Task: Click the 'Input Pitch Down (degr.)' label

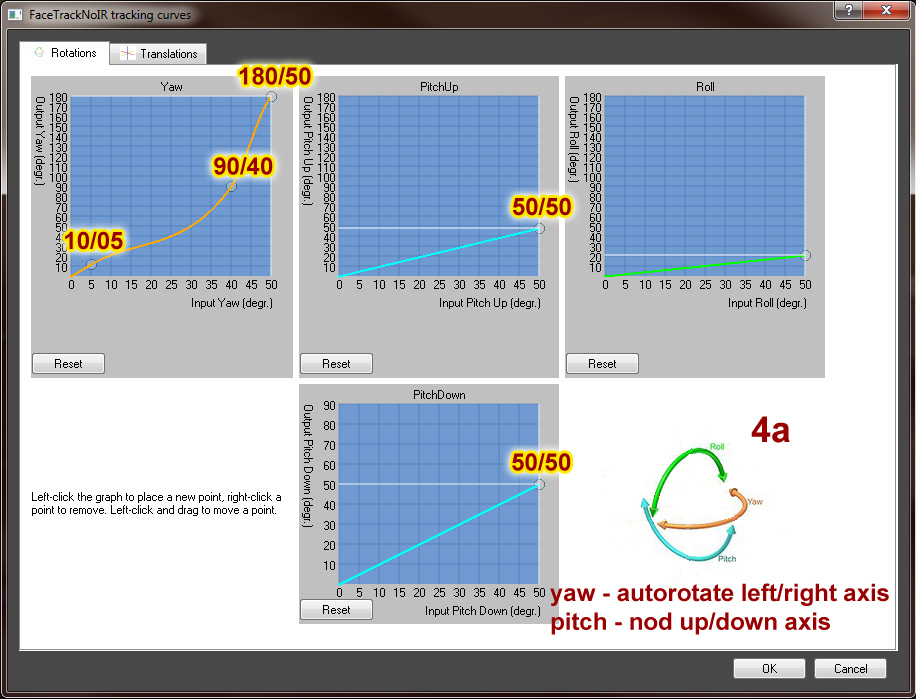Action: click(483, 611)
